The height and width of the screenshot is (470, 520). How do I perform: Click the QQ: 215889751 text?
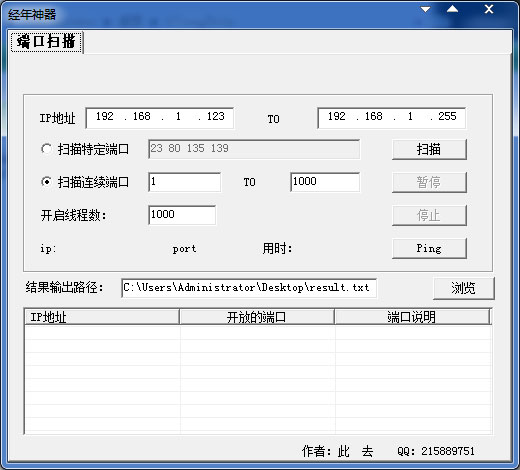tap(436, 451)
